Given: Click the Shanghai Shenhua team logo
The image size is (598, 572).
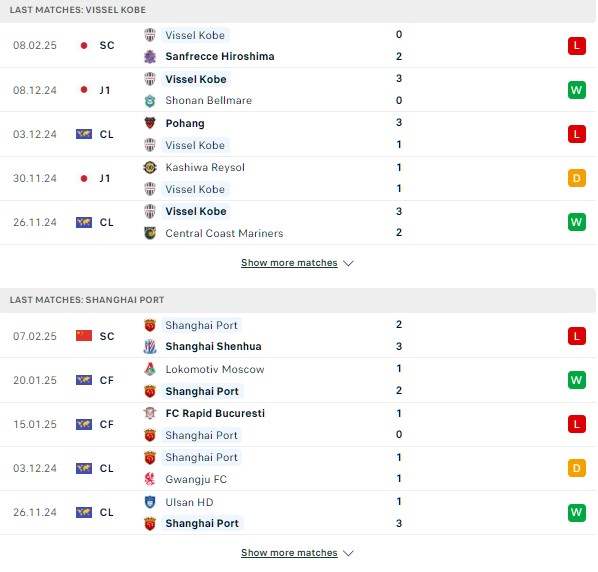Looking at the screenshot, I should point(150,346).
